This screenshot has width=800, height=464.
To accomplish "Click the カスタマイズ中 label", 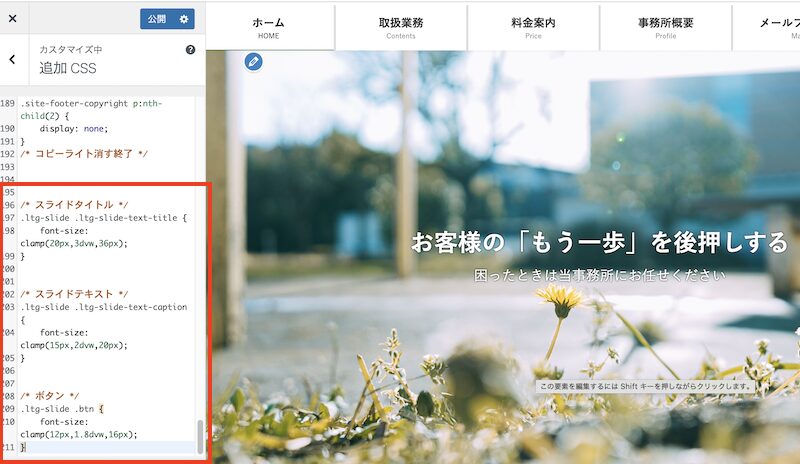I will [70, 50].
